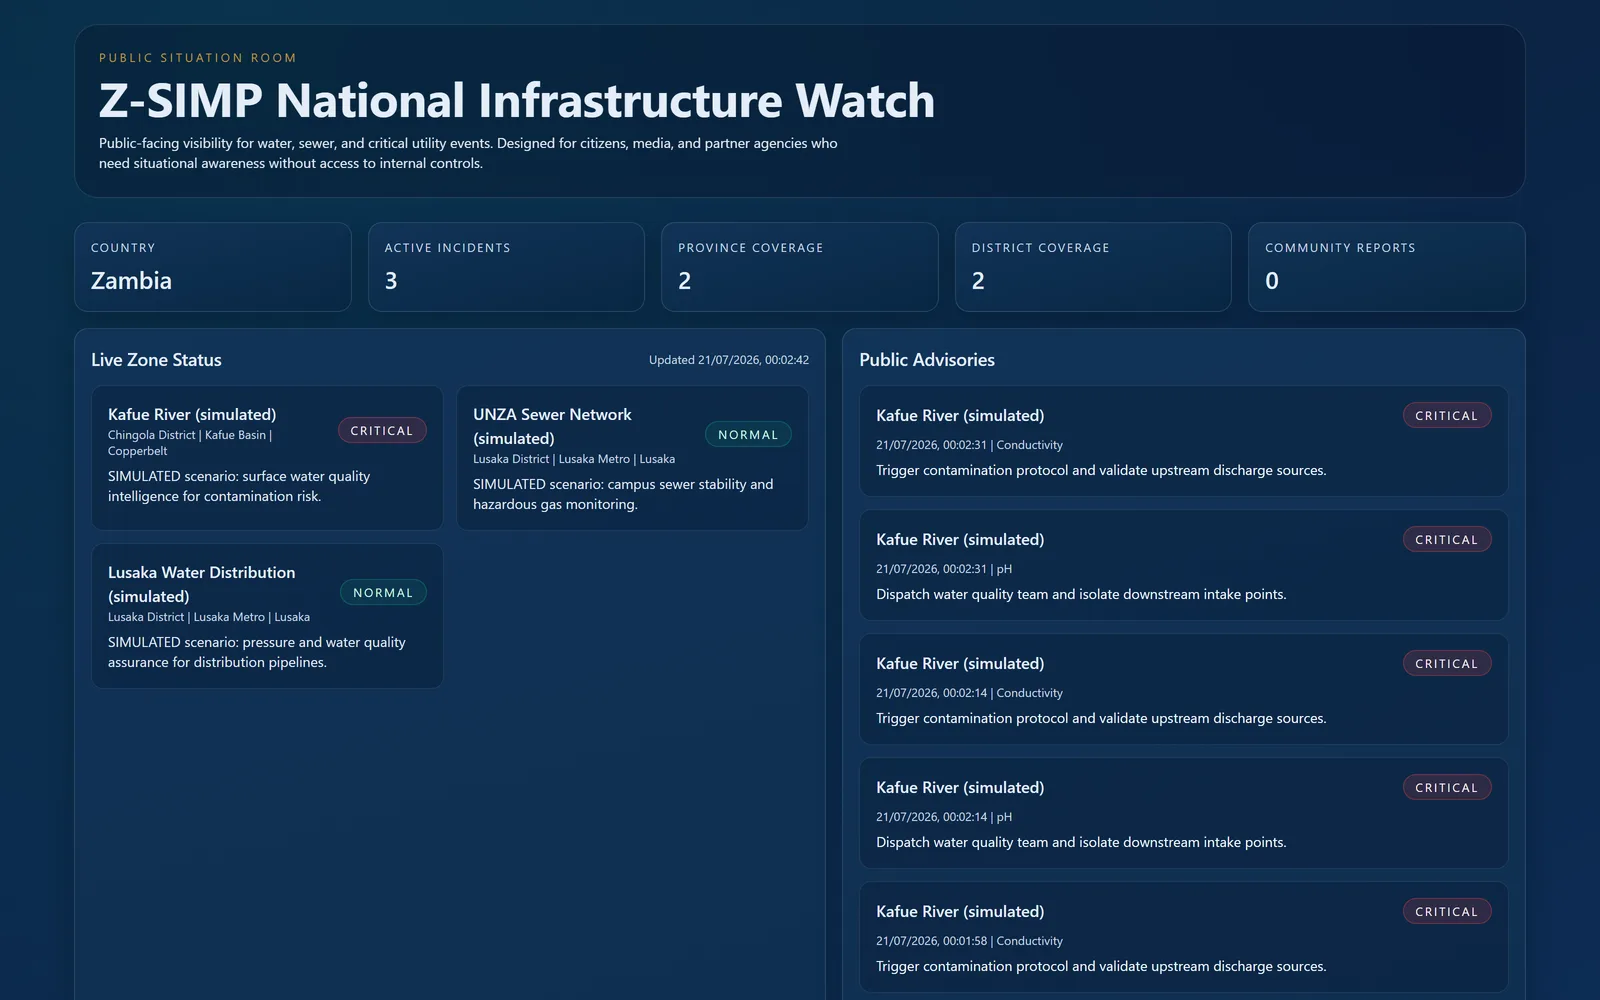Click the 'Dispatch water quality team' message in the 00:02:31 advisory
This screenshot has width=1600, height=1000.
(1081, 594)
